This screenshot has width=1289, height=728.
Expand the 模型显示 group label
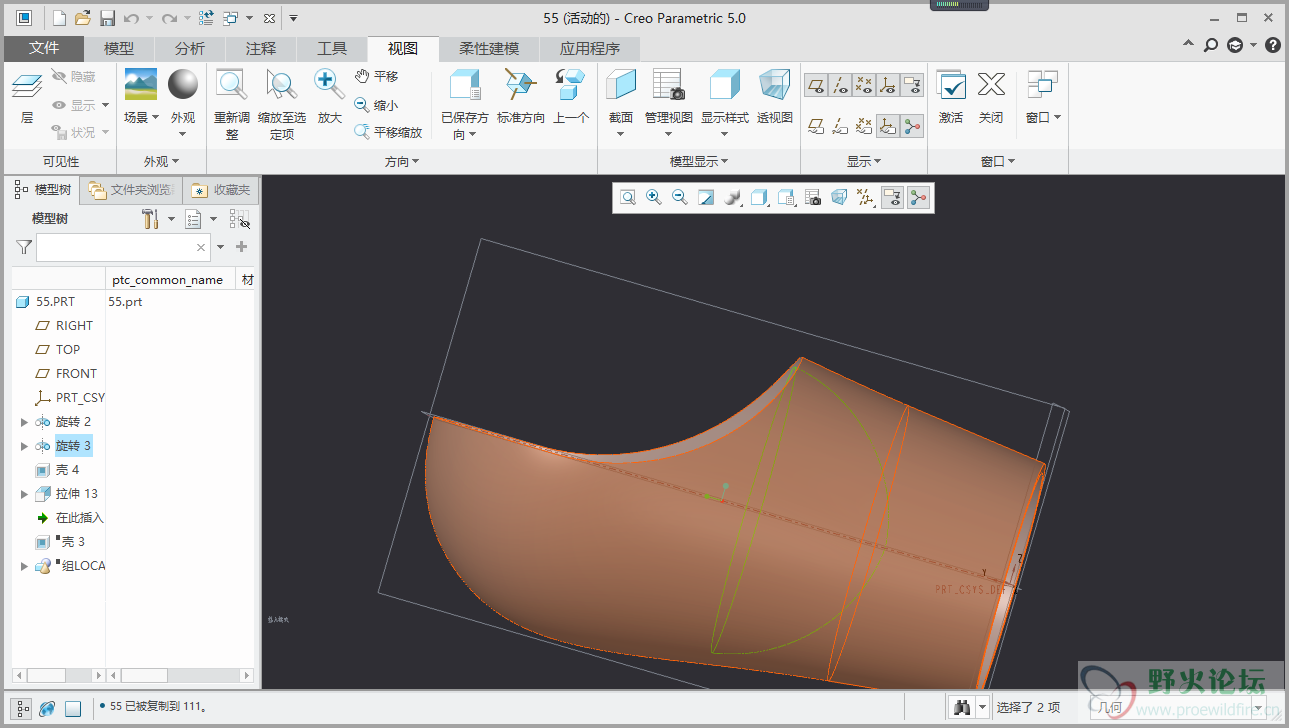(699, 161)
